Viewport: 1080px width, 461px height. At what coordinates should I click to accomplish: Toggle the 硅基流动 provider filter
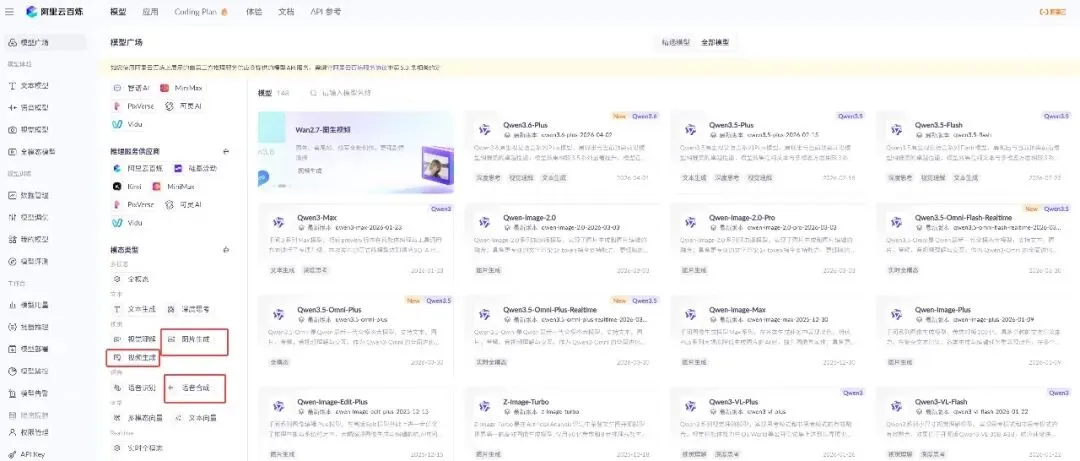195,168
